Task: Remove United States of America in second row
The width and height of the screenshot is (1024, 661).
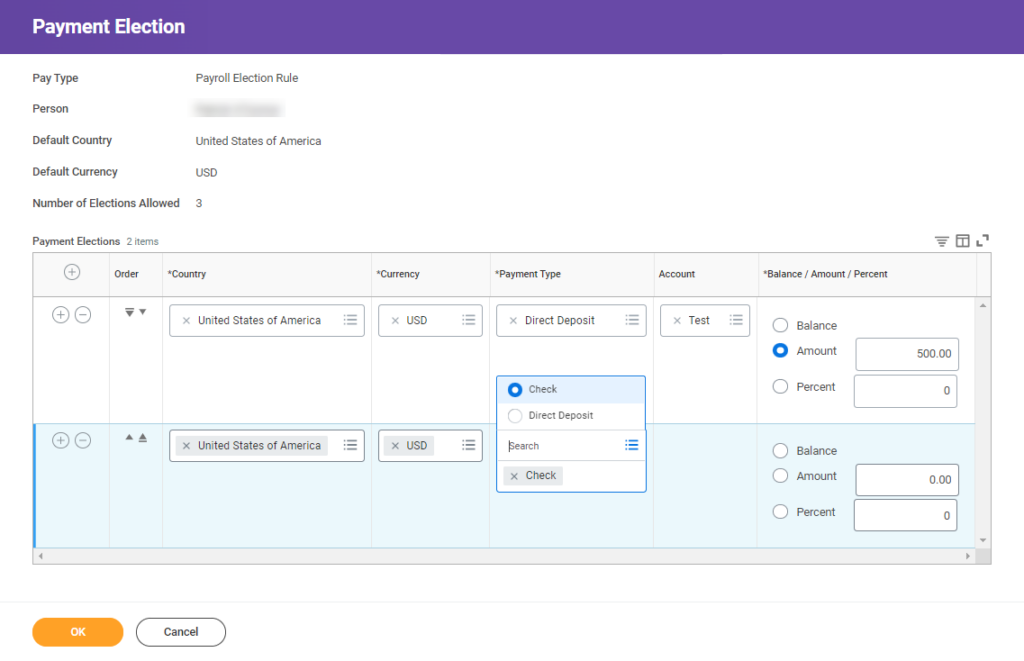Action: click(x=186, y=446)
